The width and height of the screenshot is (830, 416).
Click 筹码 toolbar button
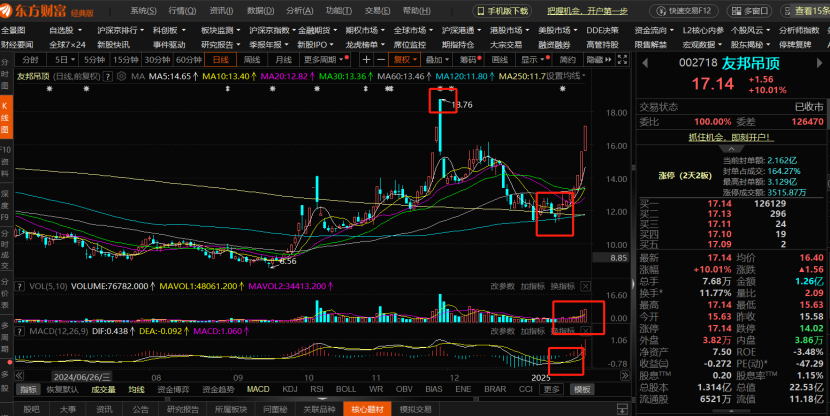pyautogui.click(x=470, y=60)
